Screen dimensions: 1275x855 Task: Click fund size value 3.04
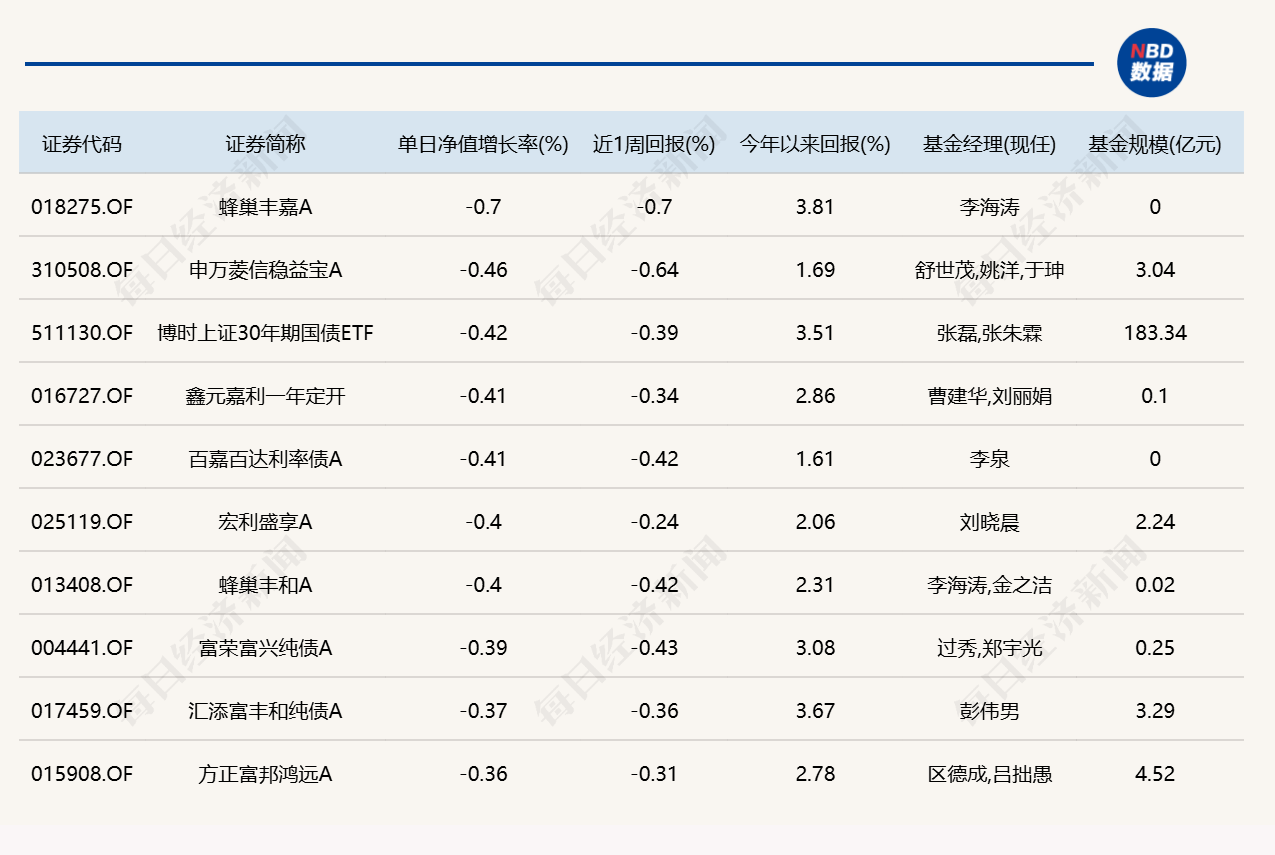(1155, 271)
